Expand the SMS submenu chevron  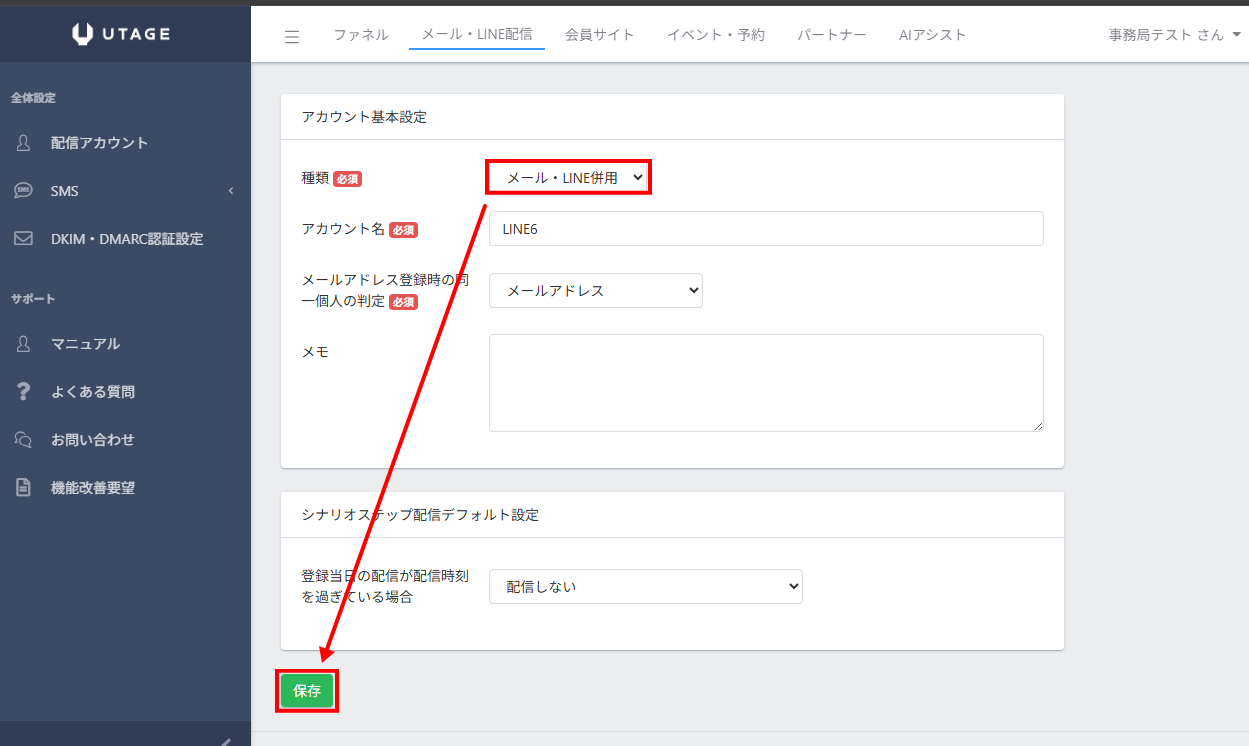pos(231,191)
